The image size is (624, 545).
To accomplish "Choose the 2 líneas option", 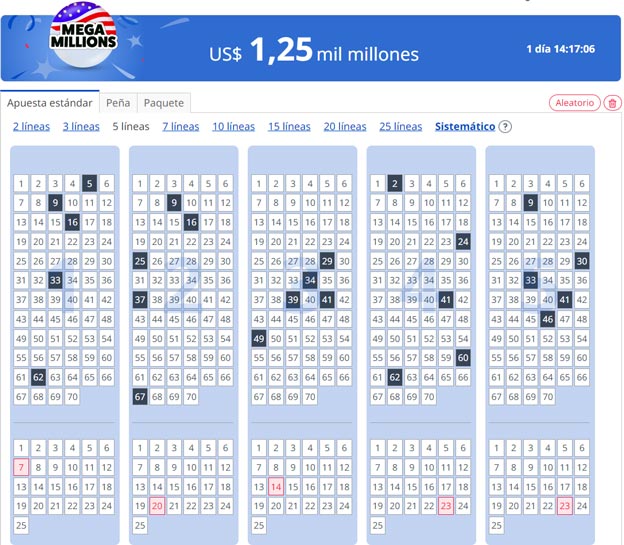I will tap(31, 127).
